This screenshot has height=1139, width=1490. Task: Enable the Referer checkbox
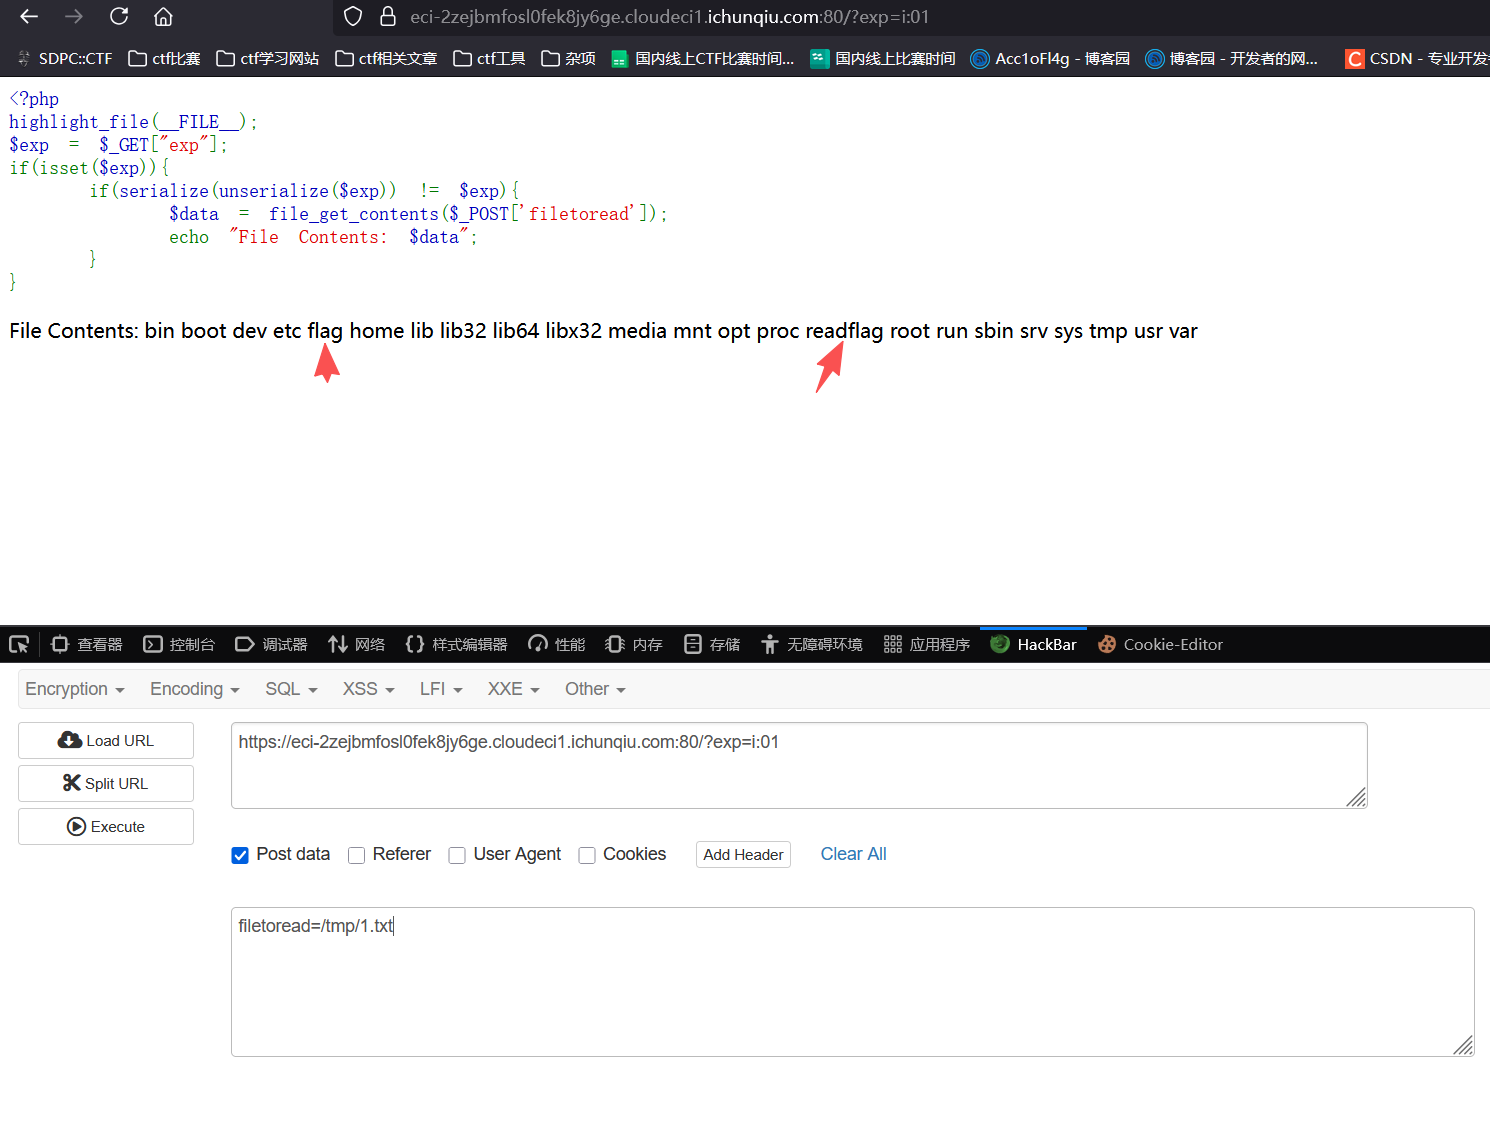(356, 855)
